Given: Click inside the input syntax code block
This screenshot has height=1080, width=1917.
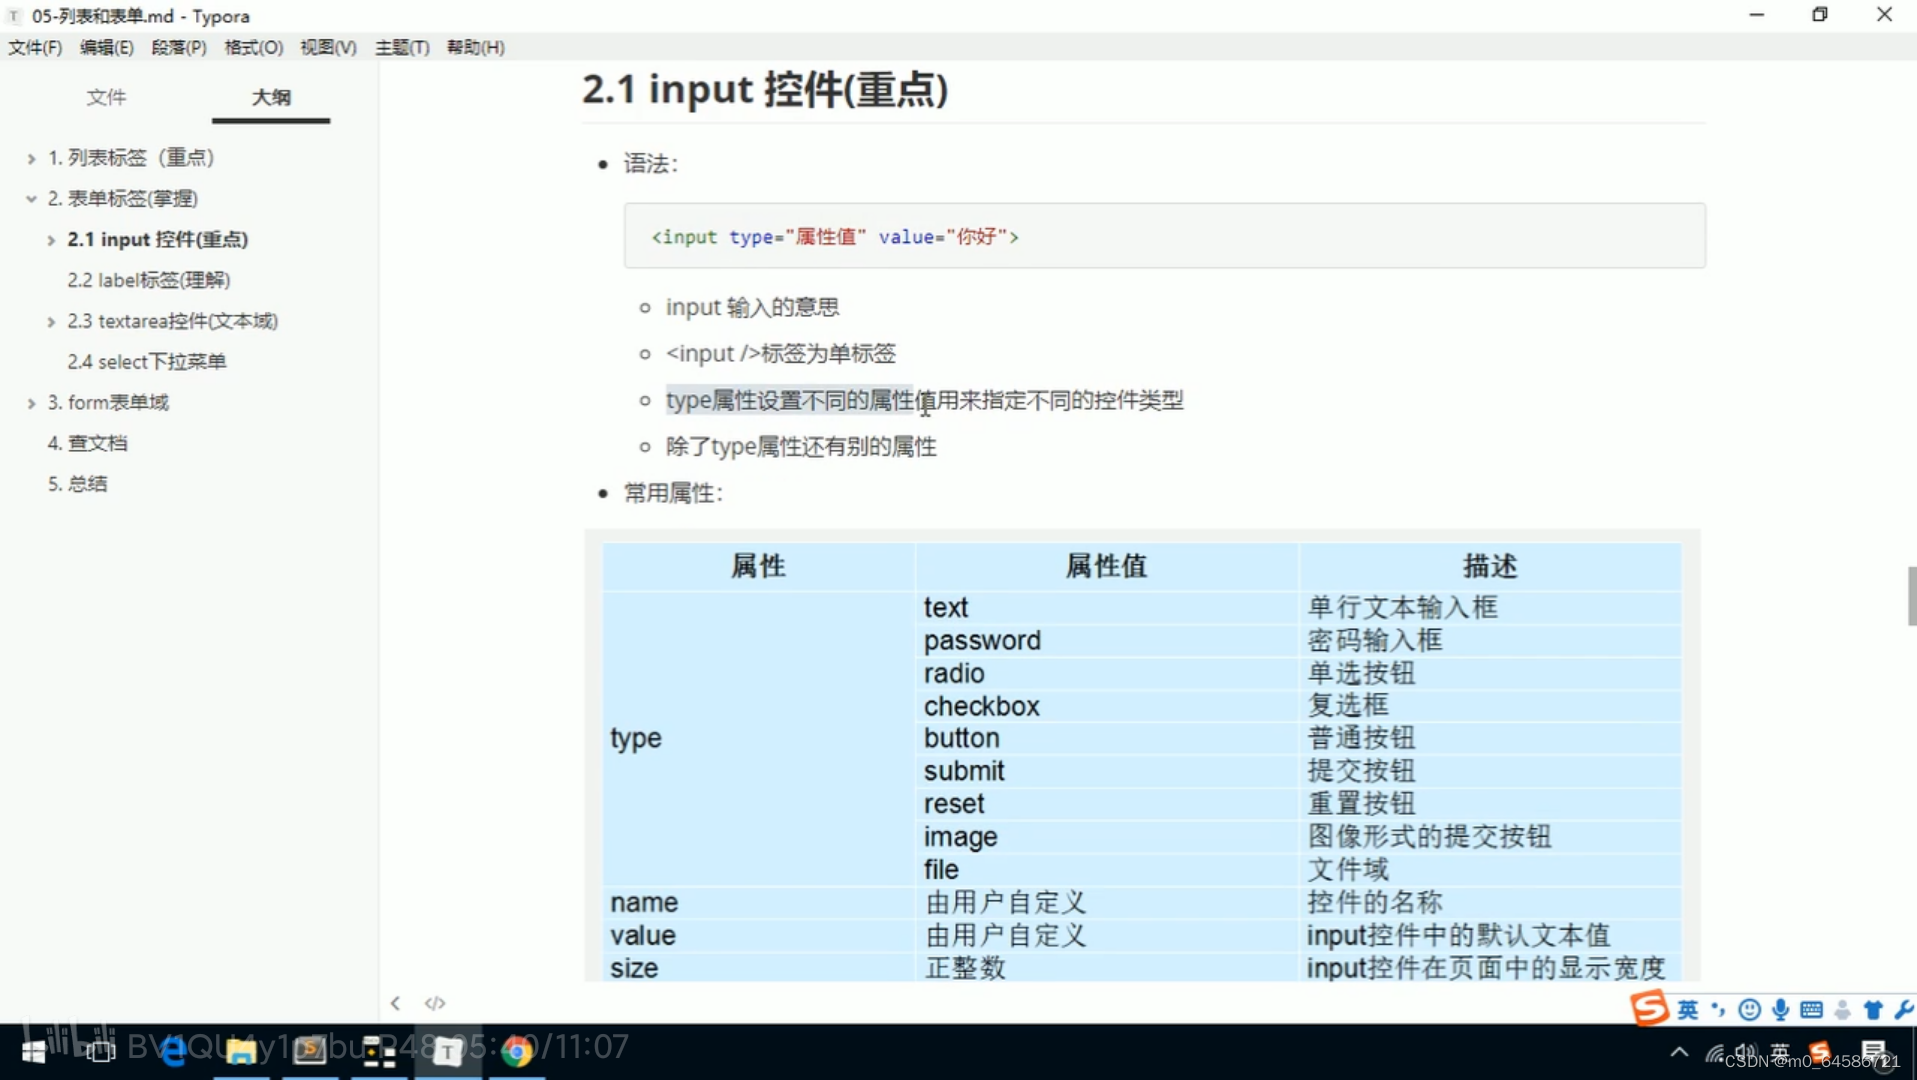Looking at the screenshot, I should 1164,236.
